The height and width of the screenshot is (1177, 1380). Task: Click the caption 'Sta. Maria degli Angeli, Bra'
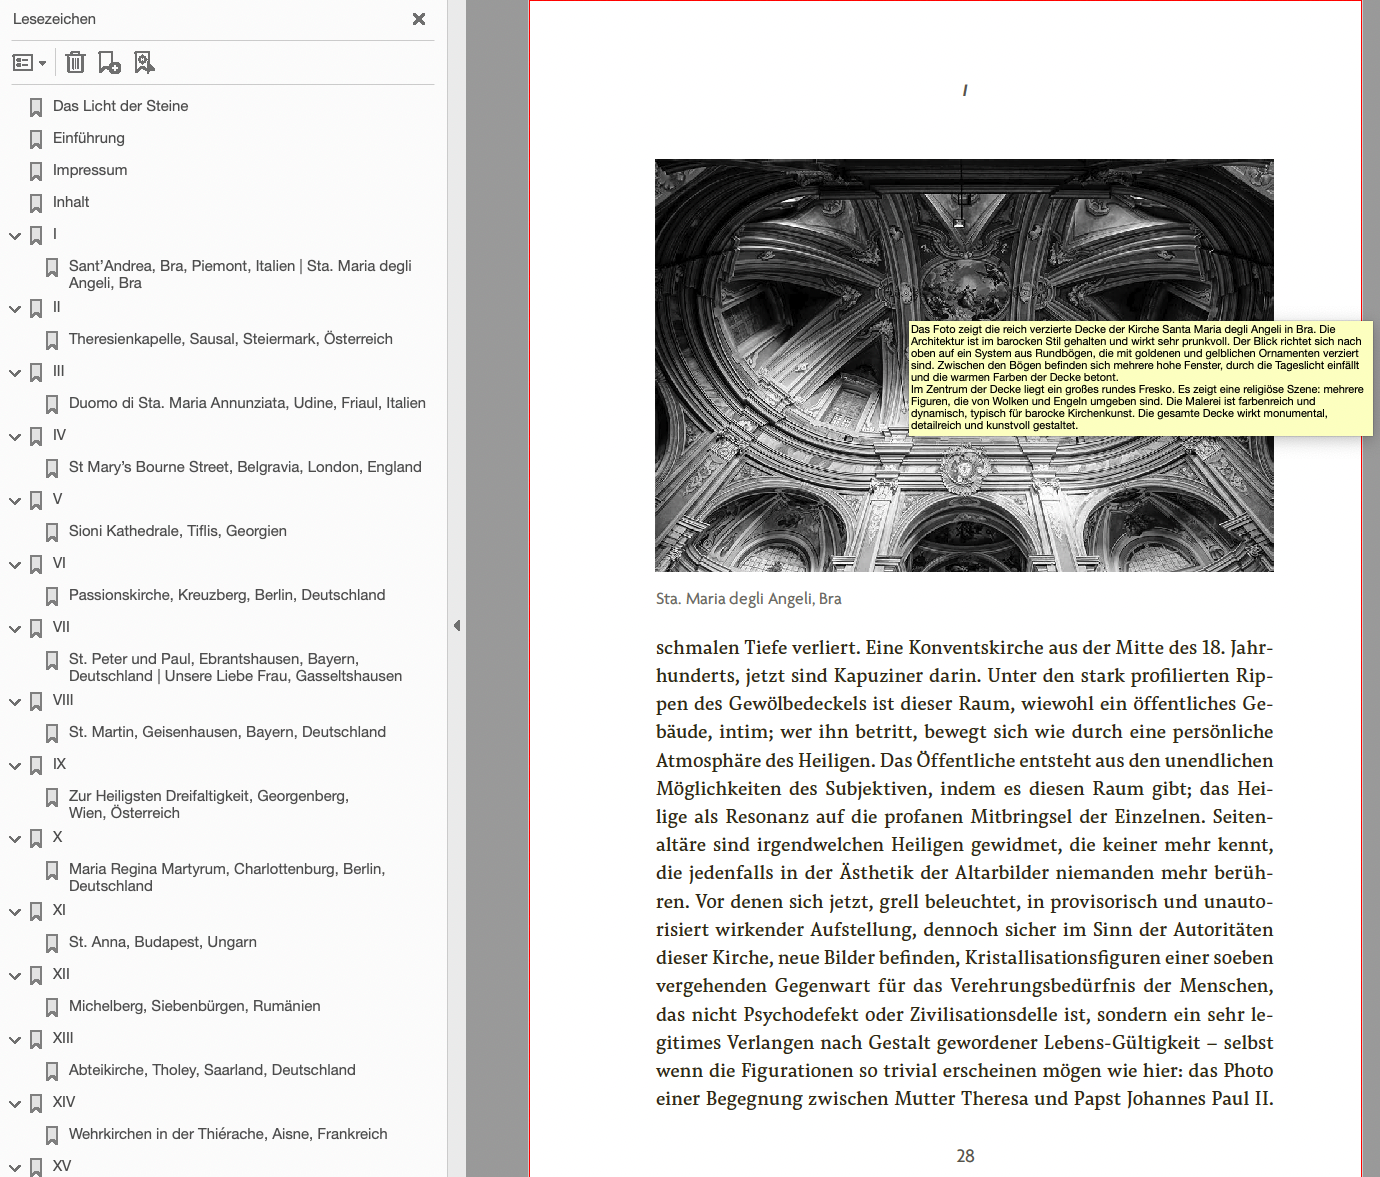pyautogui.click(x=748, y=599)
